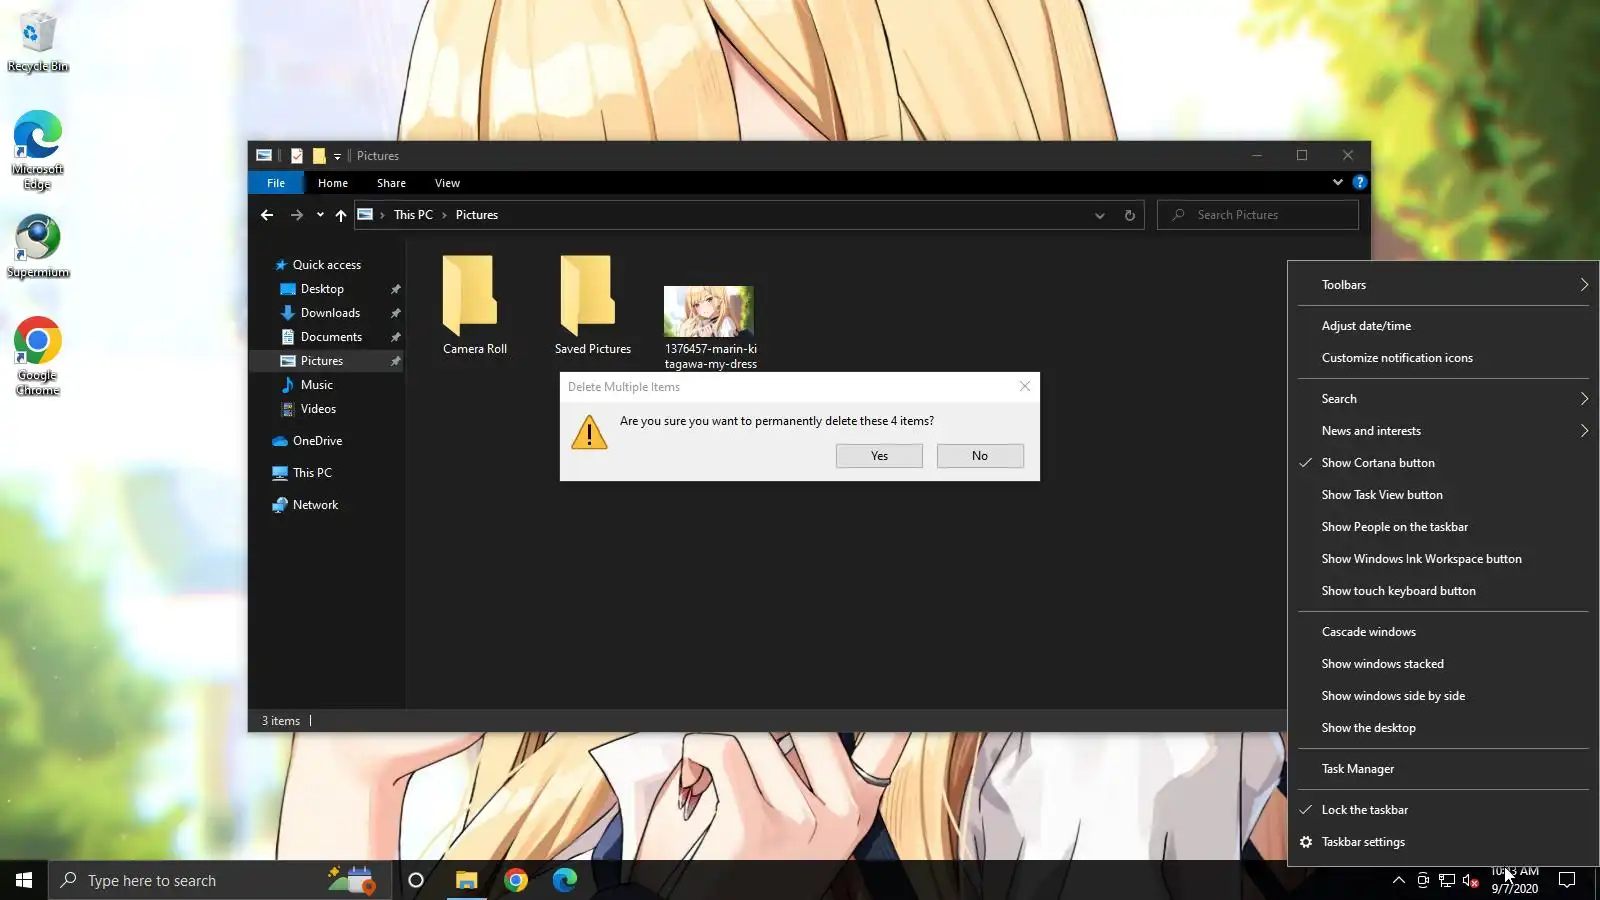Open Videos in navigation pane
This screenshot has width=1600, height=900.
click(318, 409)
